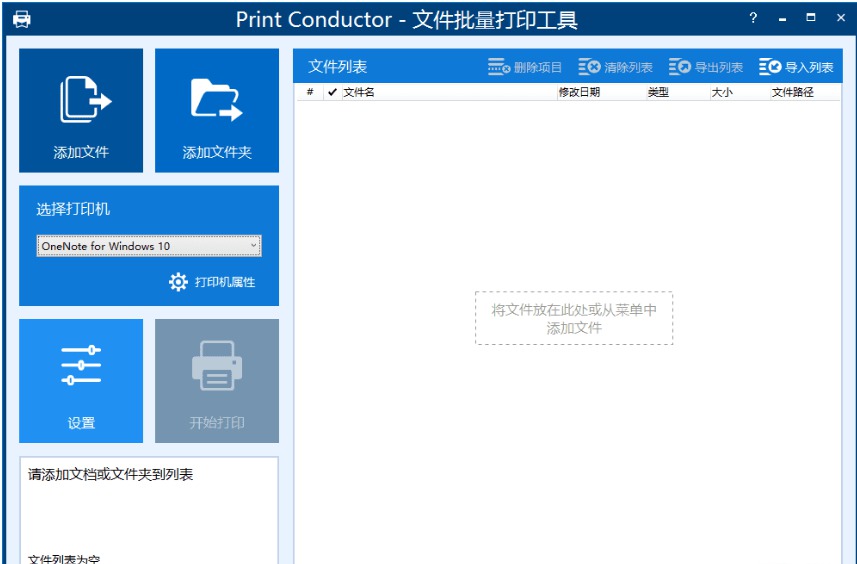
Task: Click the 删除项目 (Delete Item) toolbar icon
Action: (x=499, y=67)
